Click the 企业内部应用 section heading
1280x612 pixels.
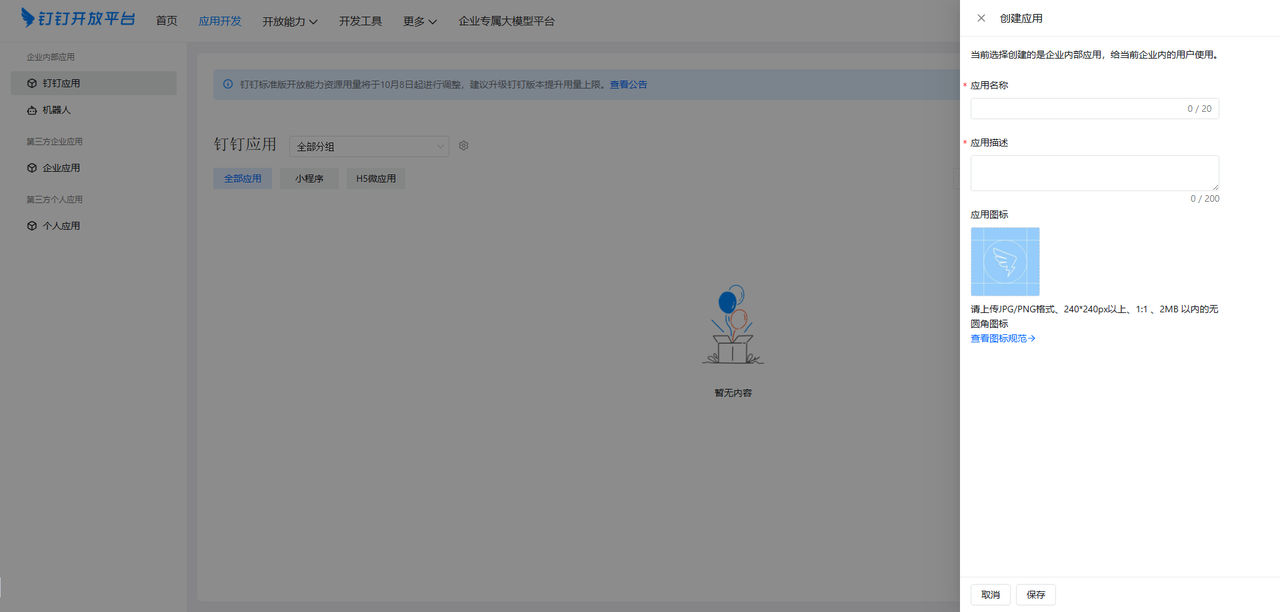tap(51, 57)
